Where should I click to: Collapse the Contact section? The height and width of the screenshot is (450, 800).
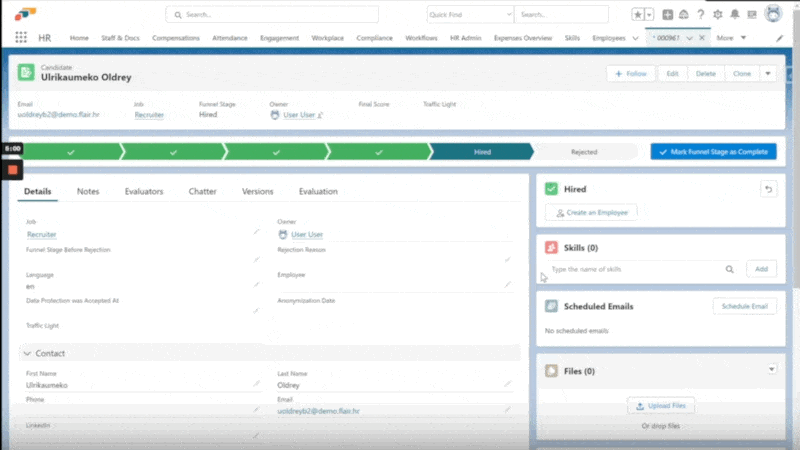tap(26, 353)
